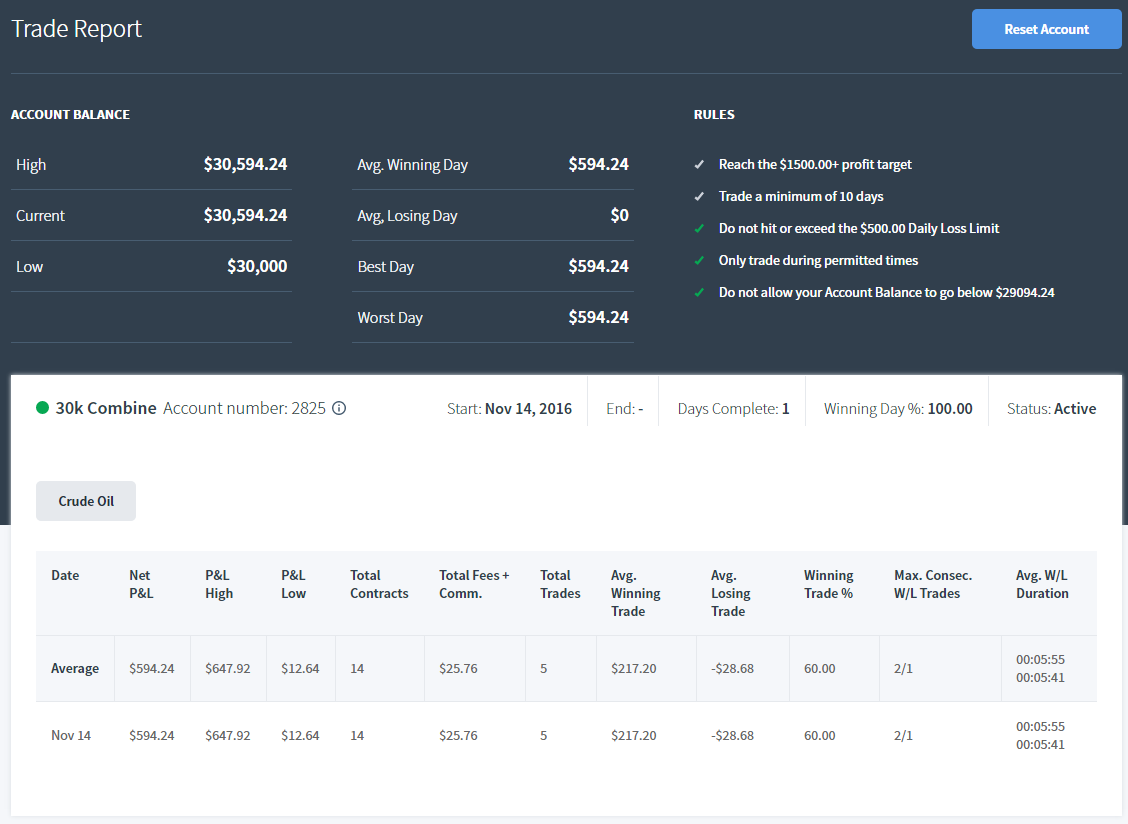Click the green active status dot
This screenshot has width=1128, height=824.
42,408
